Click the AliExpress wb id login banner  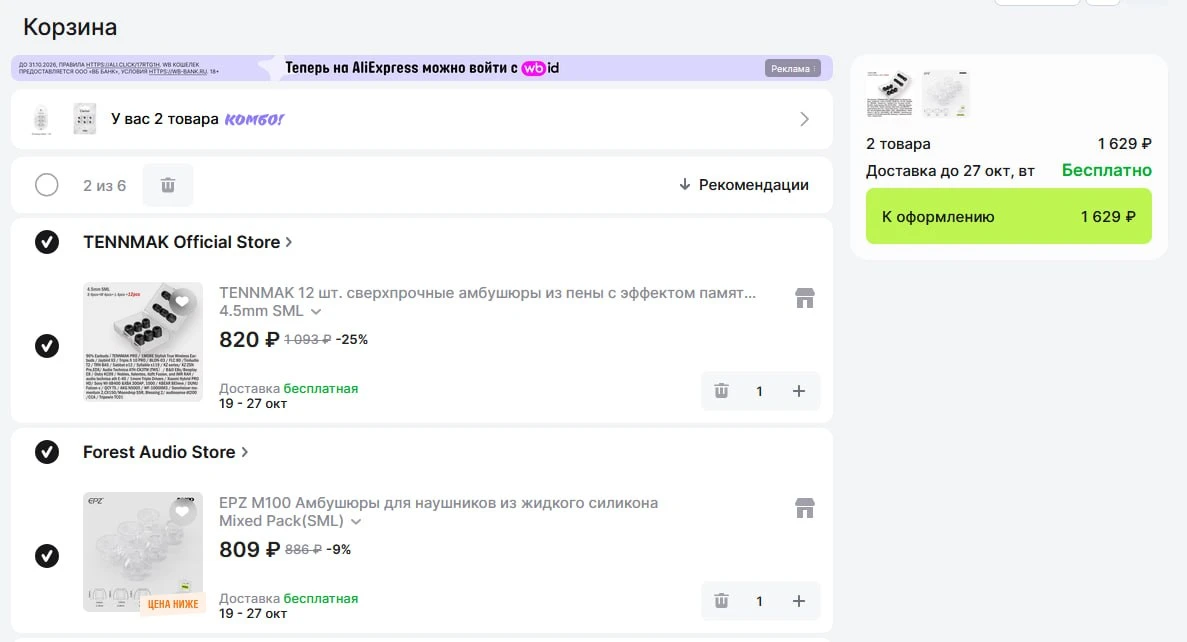click(x=422, y=68)
